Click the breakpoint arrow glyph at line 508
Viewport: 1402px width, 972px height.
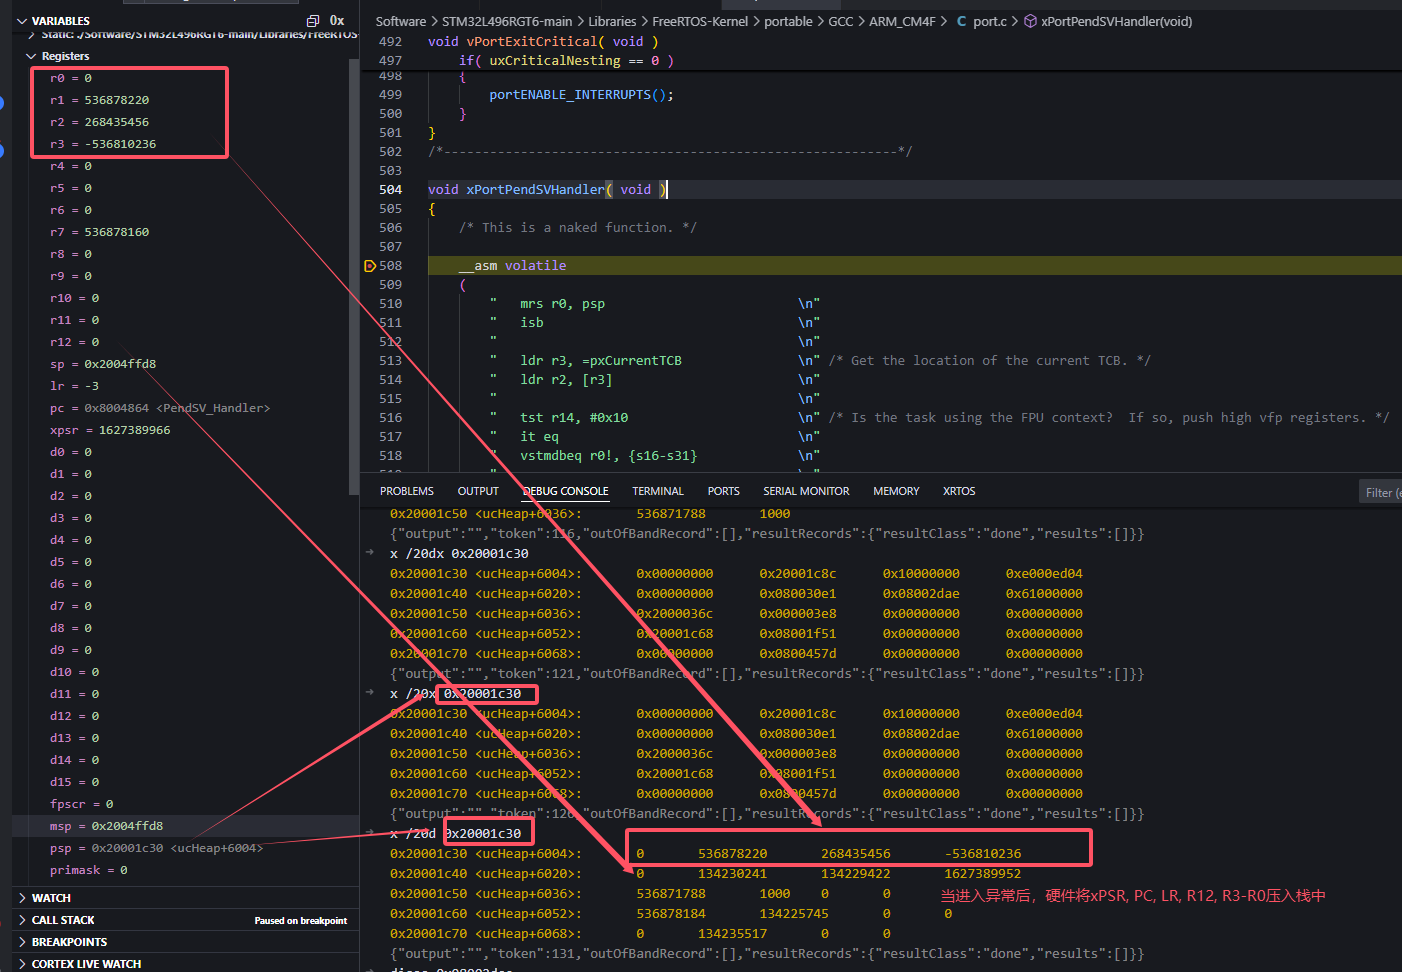[370, 266]
